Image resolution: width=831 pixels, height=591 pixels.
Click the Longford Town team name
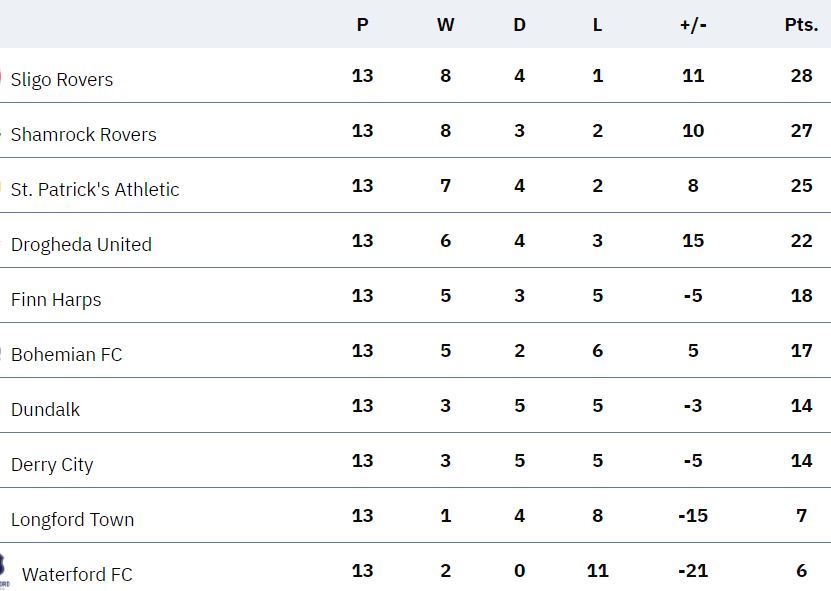pos(72,520)
